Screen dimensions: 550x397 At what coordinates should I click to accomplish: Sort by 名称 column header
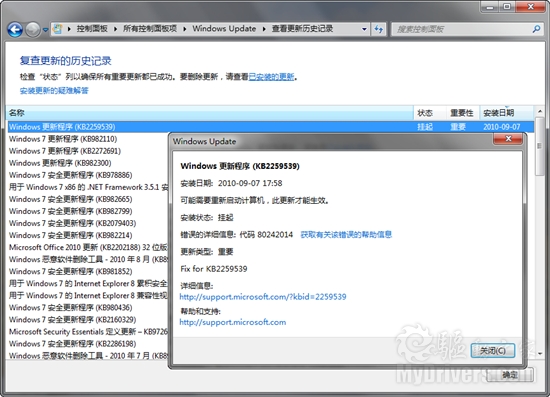click(210, 113)
